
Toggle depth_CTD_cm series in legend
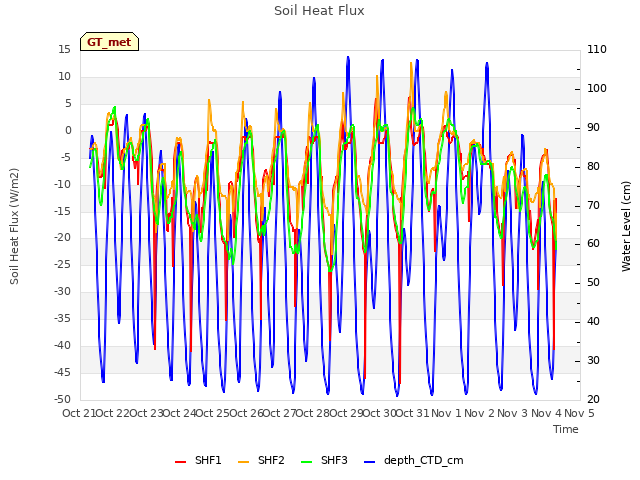[413, 460]
